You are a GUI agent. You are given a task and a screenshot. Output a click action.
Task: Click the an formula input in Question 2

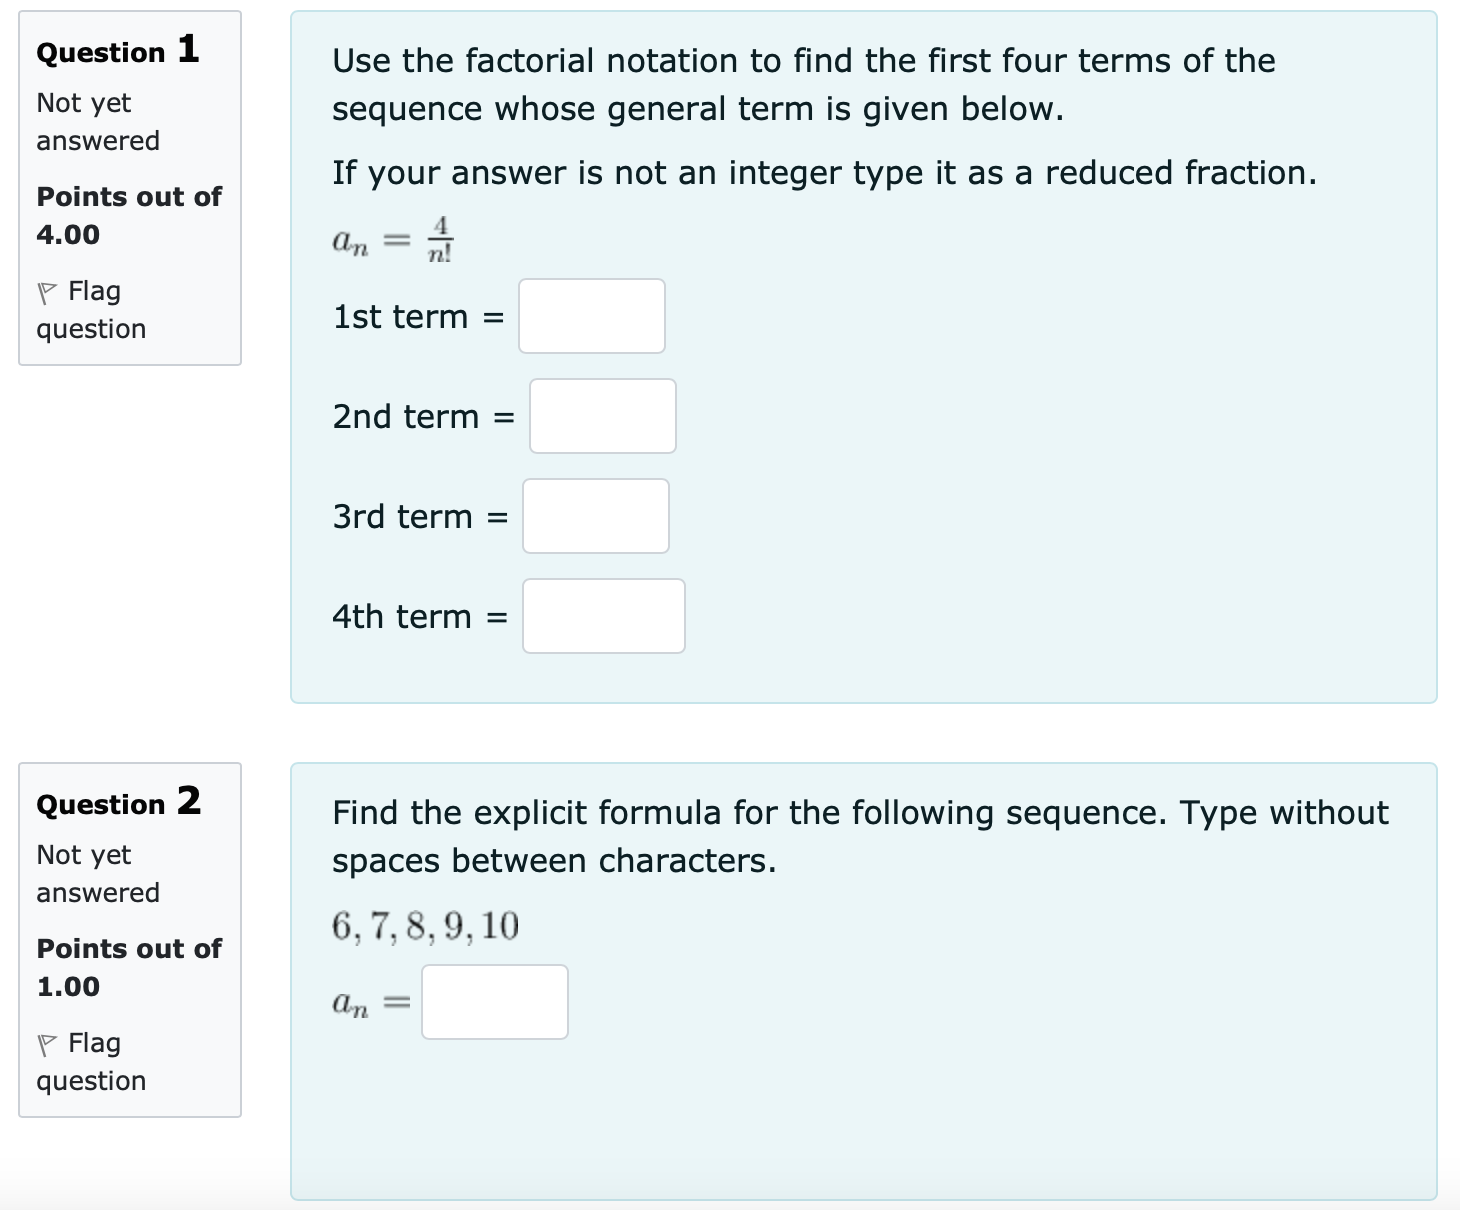[x=494, y=1001]
